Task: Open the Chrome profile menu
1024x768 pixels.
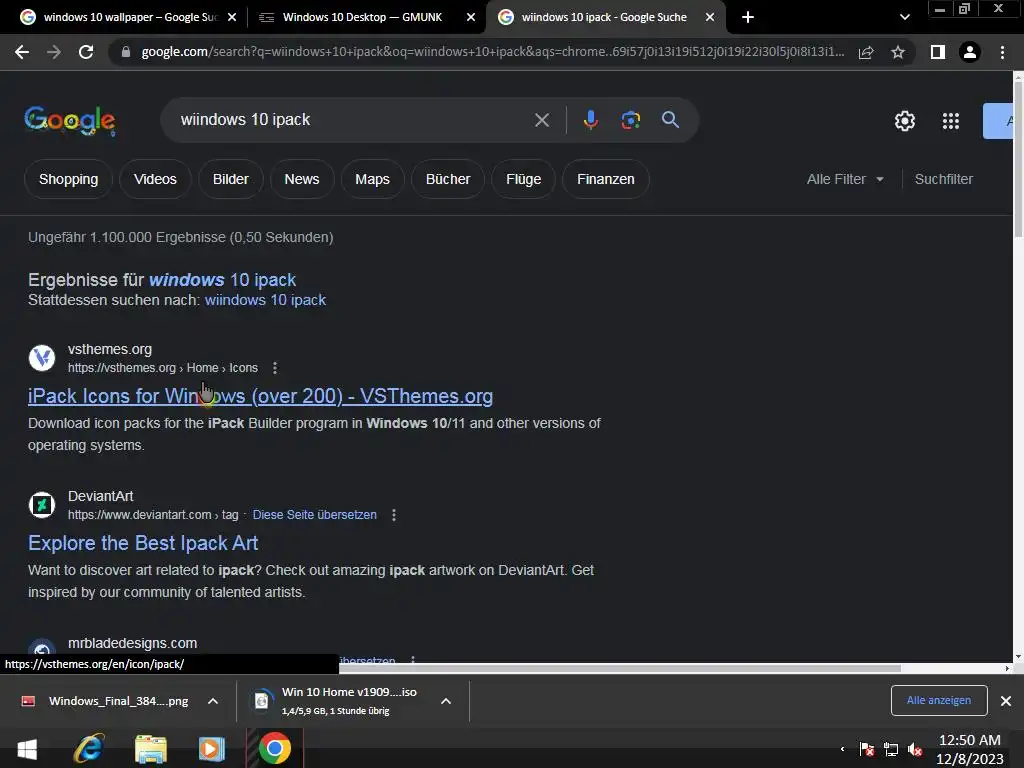Action: coord(970,52)
